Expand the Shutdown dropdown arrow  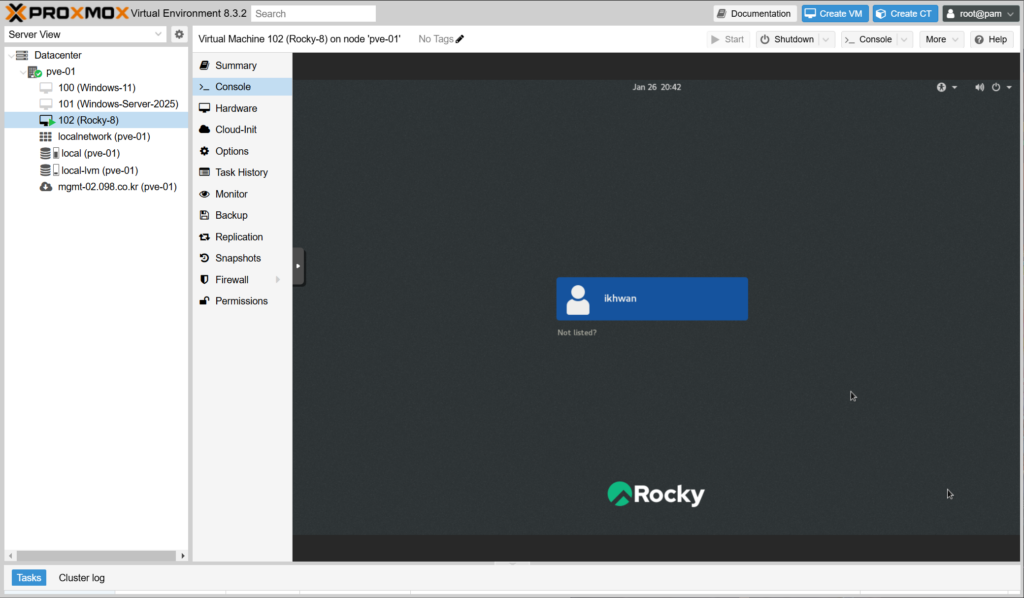(826, 39)
